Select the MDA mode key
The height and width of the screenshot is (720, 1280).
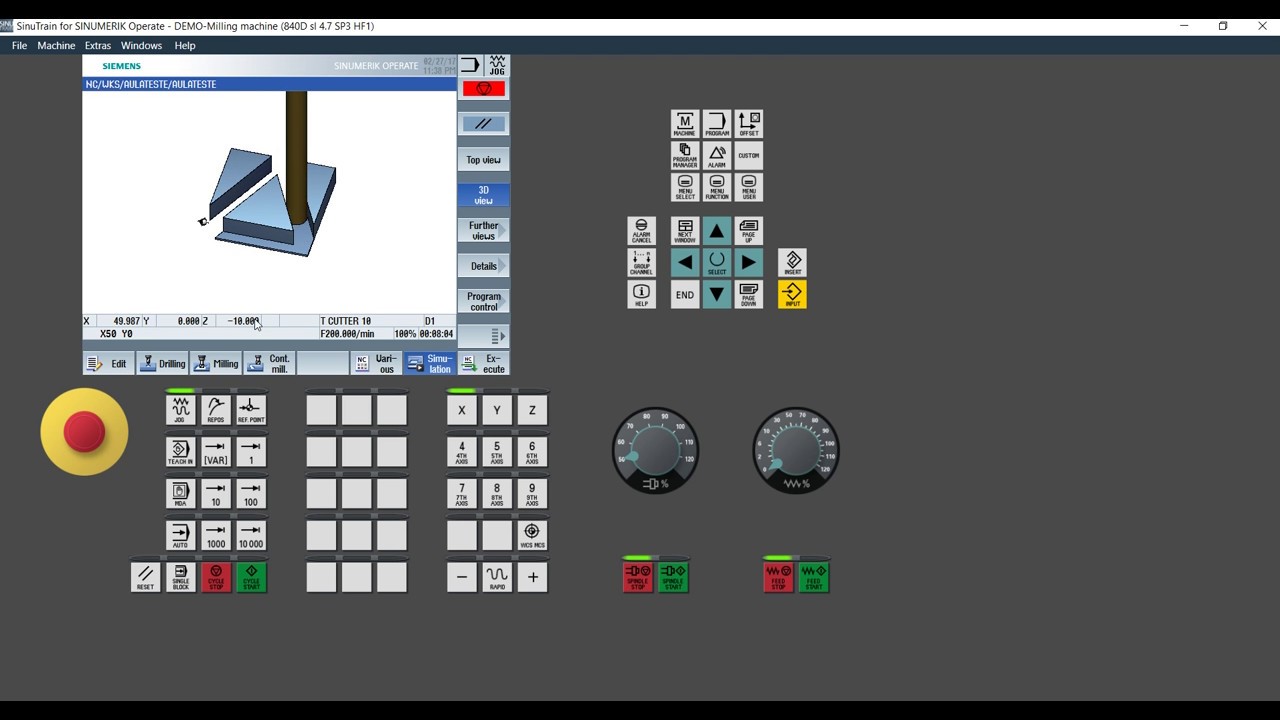(x=180, y=494)
